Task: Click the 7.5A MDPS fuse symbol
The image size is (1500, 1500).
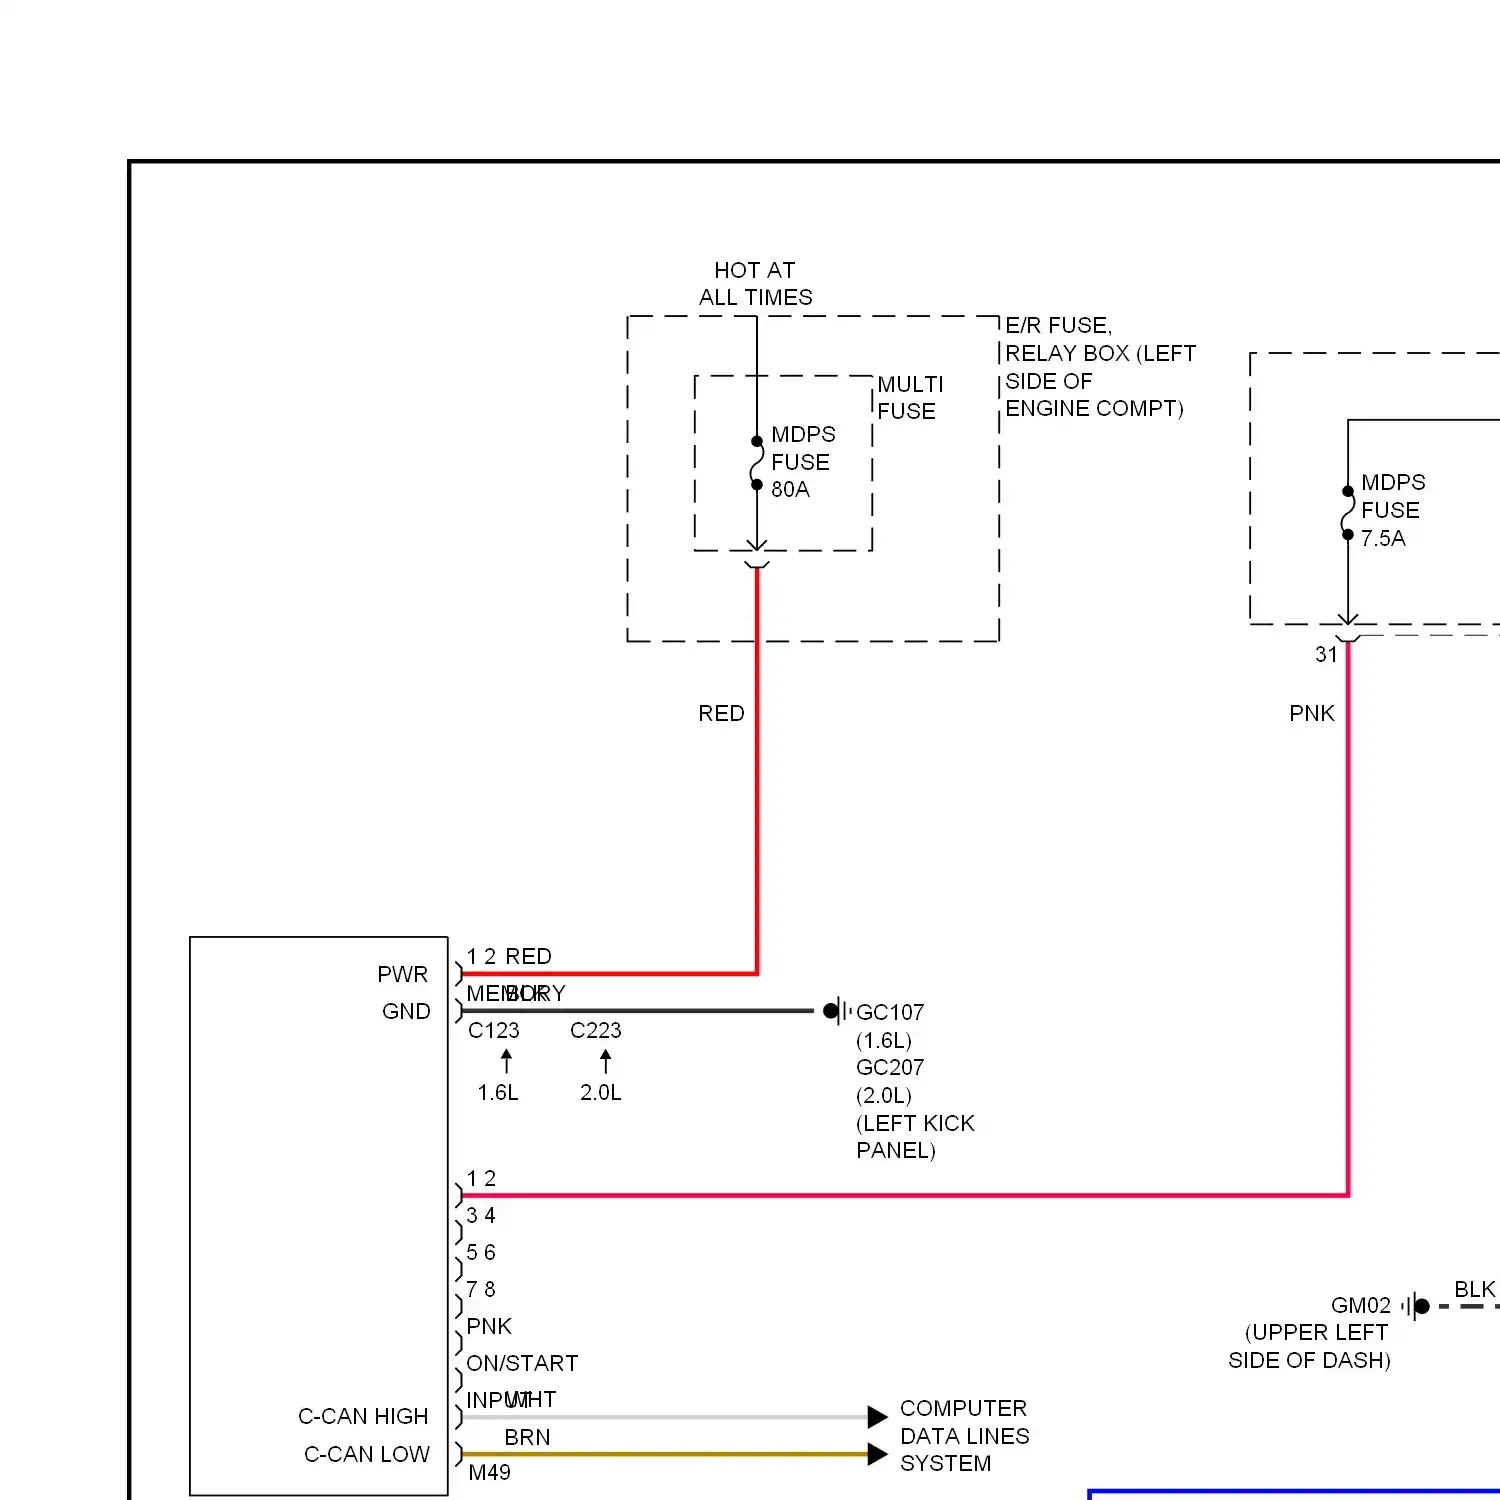Action: pyautogui.click(x=1348, y=513)
